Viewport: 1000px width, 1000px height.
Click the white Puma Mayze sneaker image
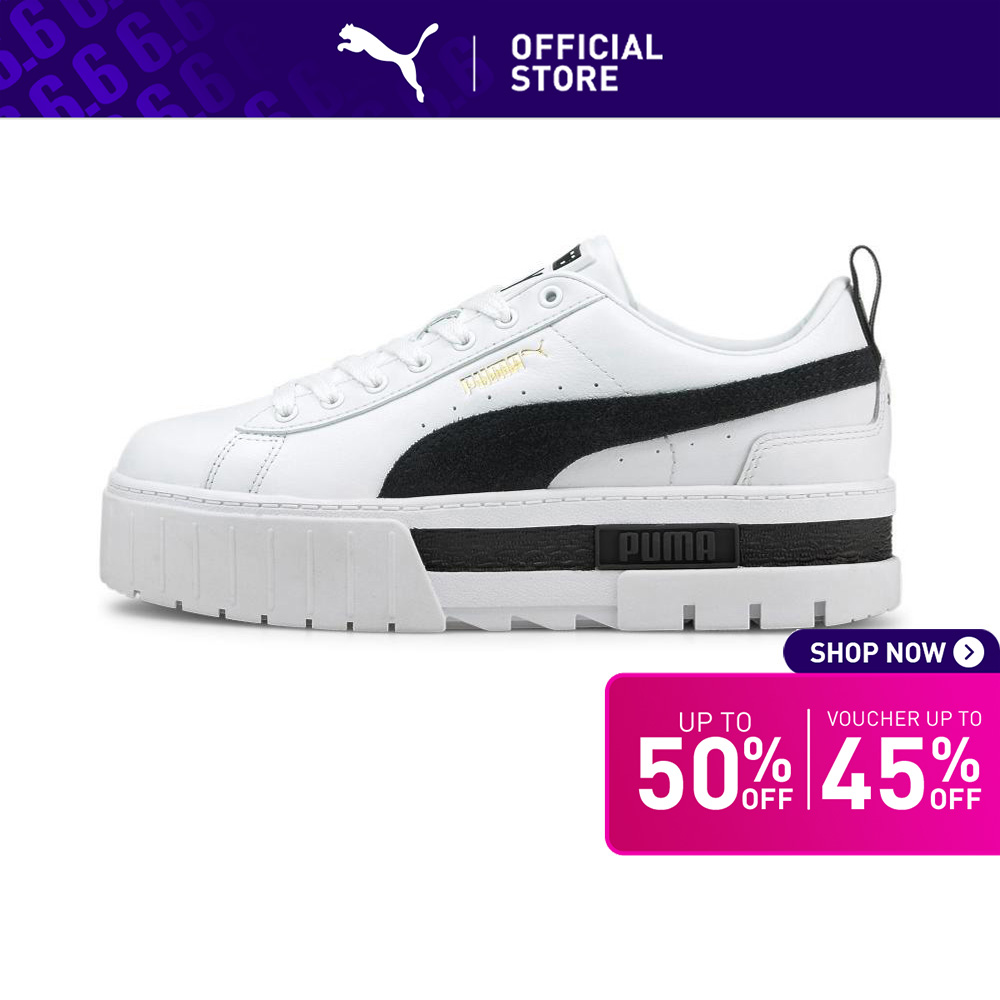tap(500, 434)
